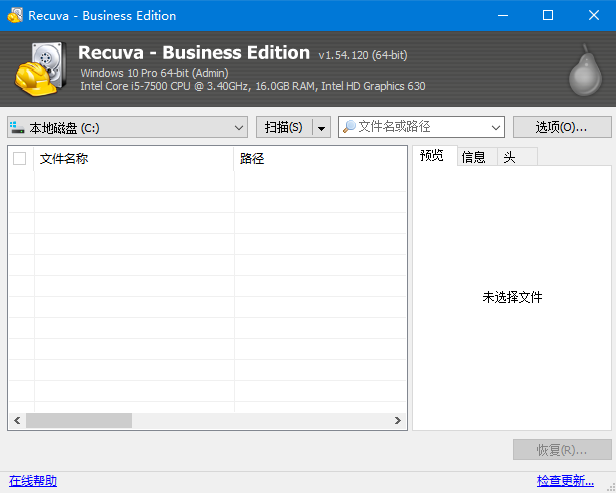Click the Piriform pear logo icon
Screen dimensions: 616x493
click(585, 70)
